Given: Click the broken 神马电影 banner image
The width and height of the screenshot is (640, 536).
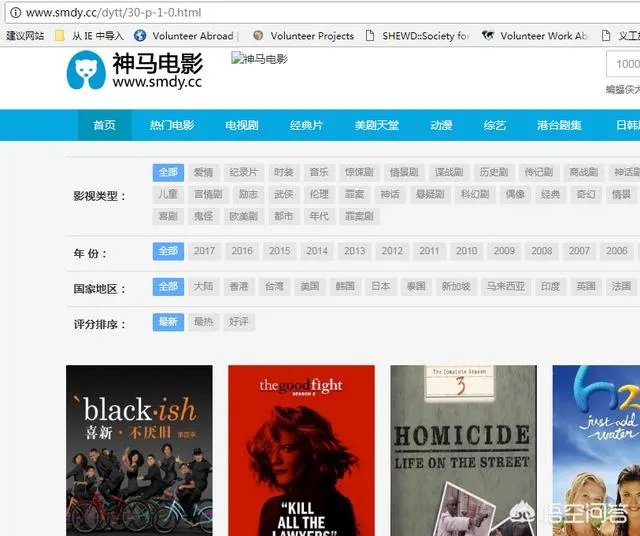Looking at the screenshot, I should (259, 59).
